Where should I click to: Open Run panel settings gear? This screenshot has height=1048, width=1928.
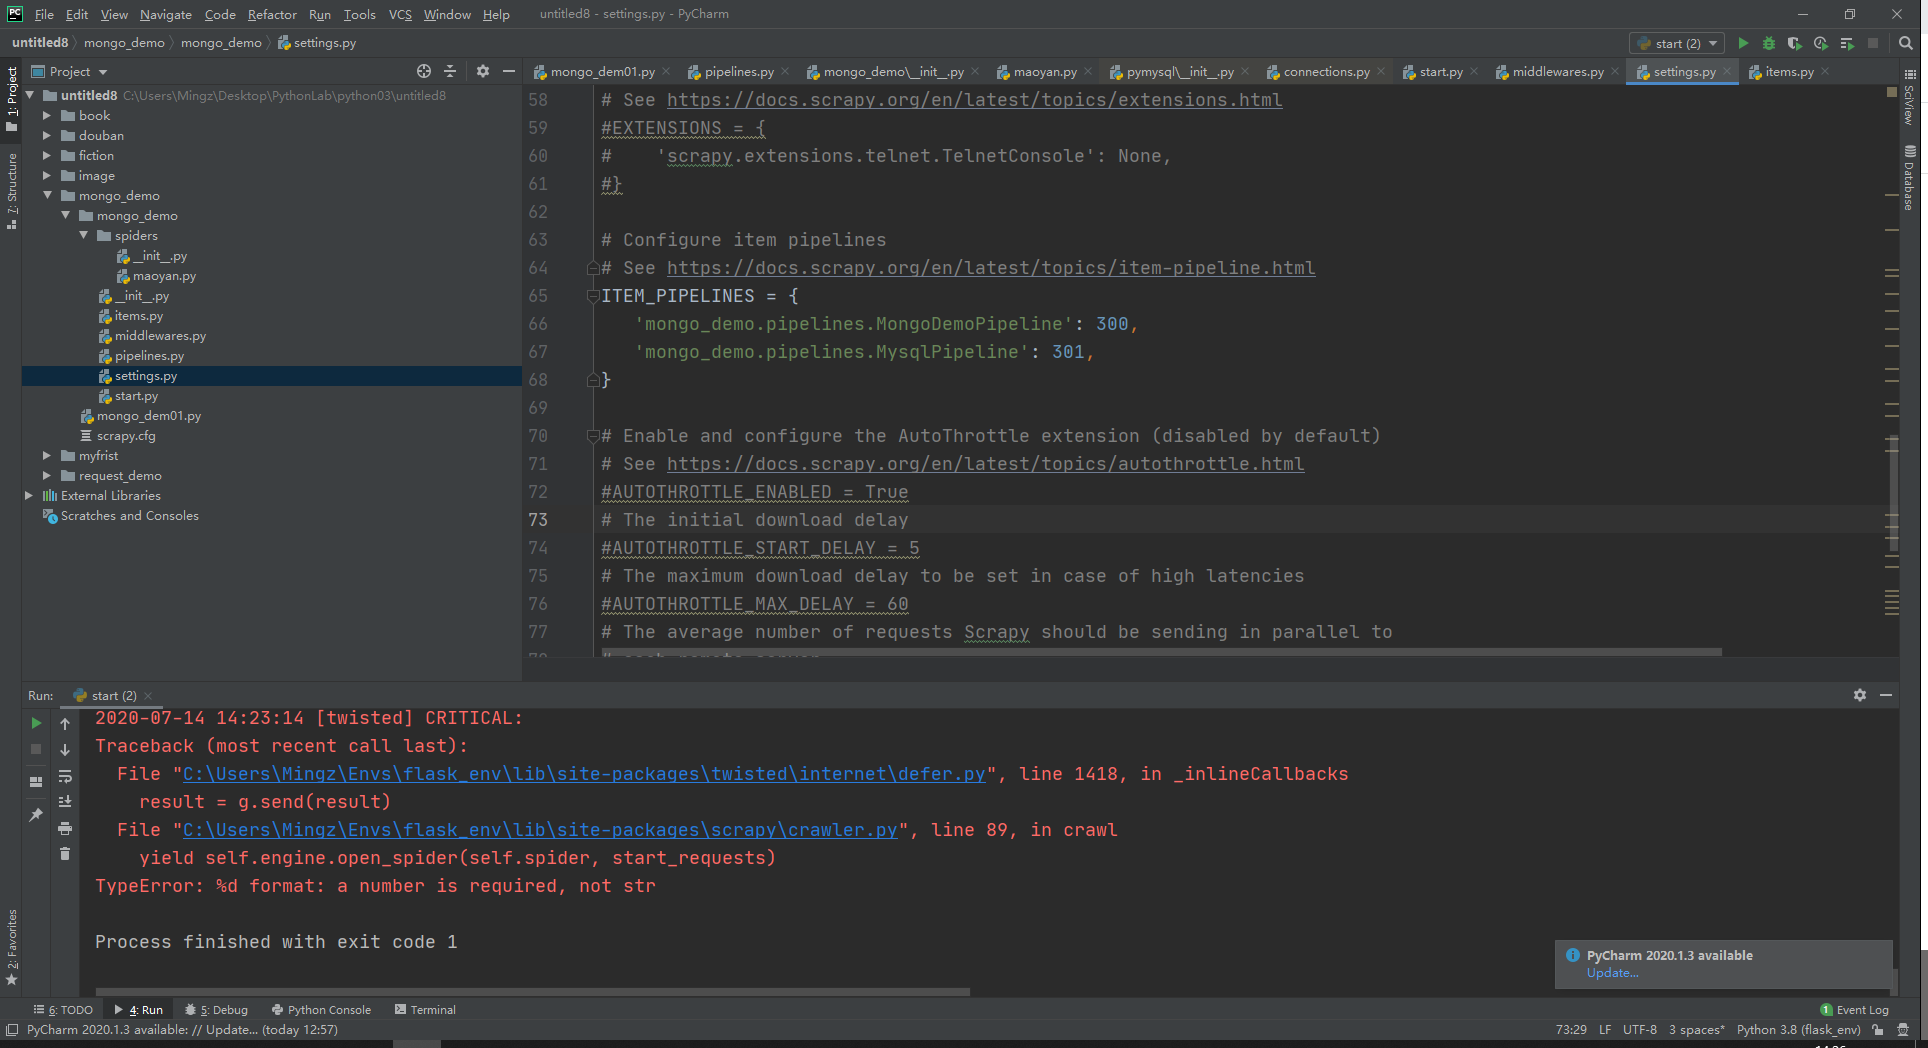[1860, 695]
